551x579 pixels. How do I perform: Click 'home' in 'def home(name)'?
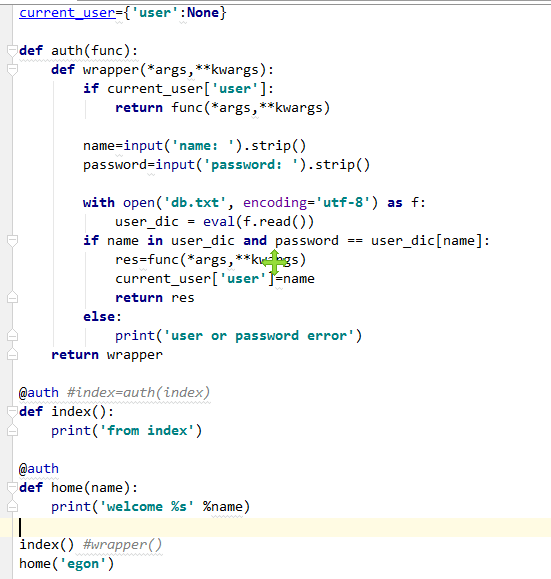[x=66, y=488]
